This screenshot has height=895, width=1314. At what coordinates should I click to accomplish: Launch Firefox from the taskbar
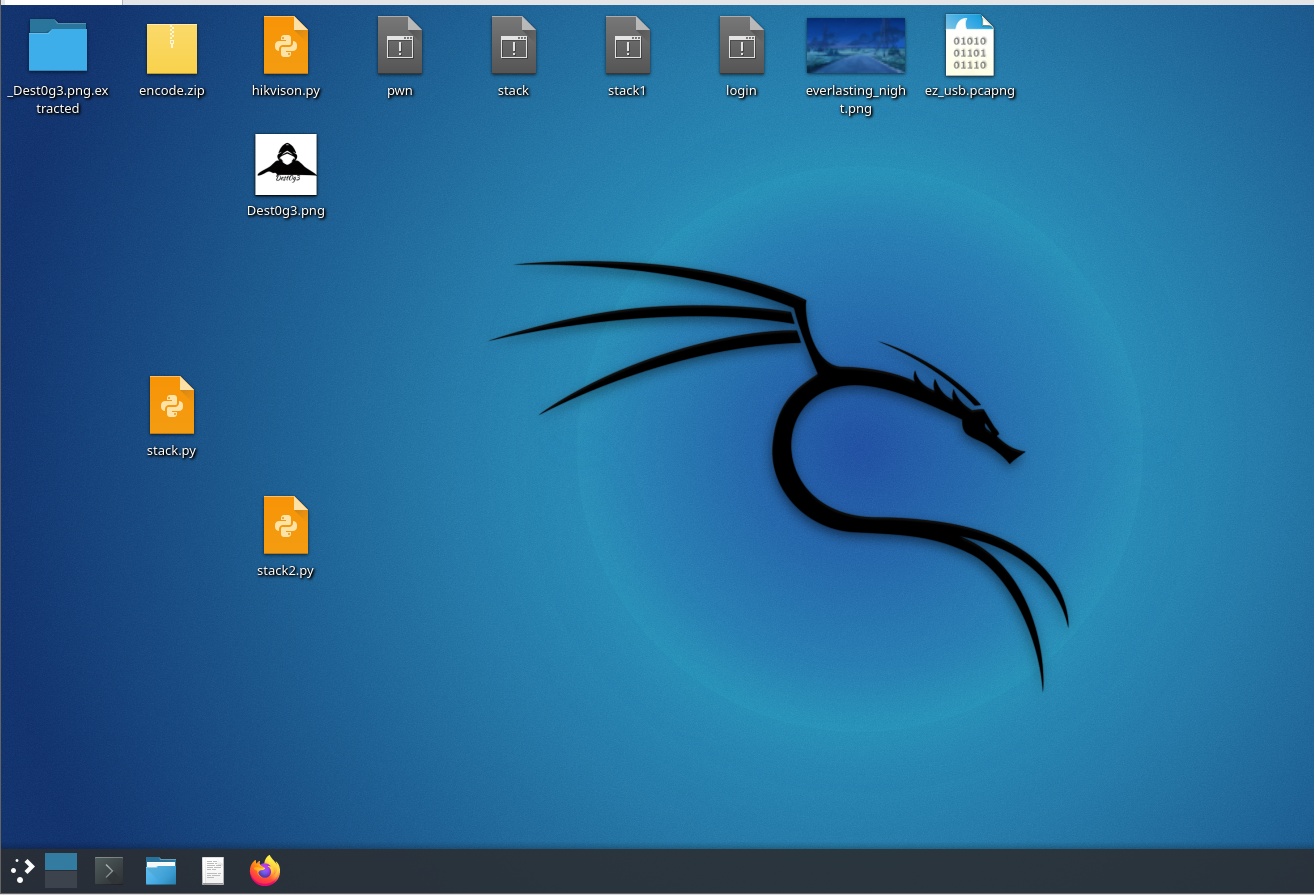tap(265, 870)
